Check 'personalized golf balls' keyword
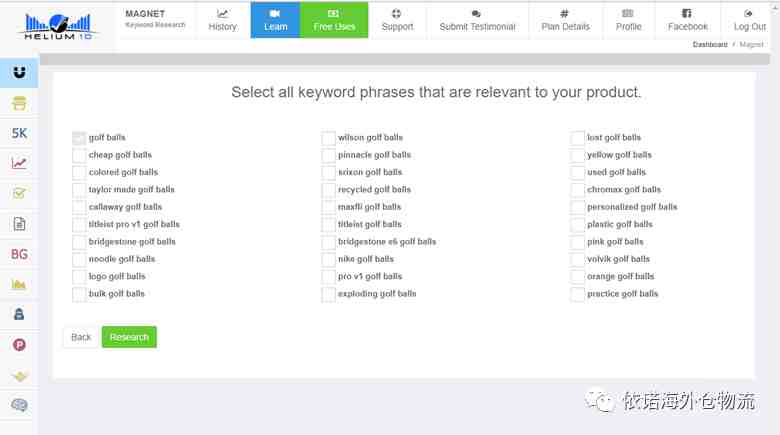This screenshot has height=435, width=780. [x=578, y=208]
